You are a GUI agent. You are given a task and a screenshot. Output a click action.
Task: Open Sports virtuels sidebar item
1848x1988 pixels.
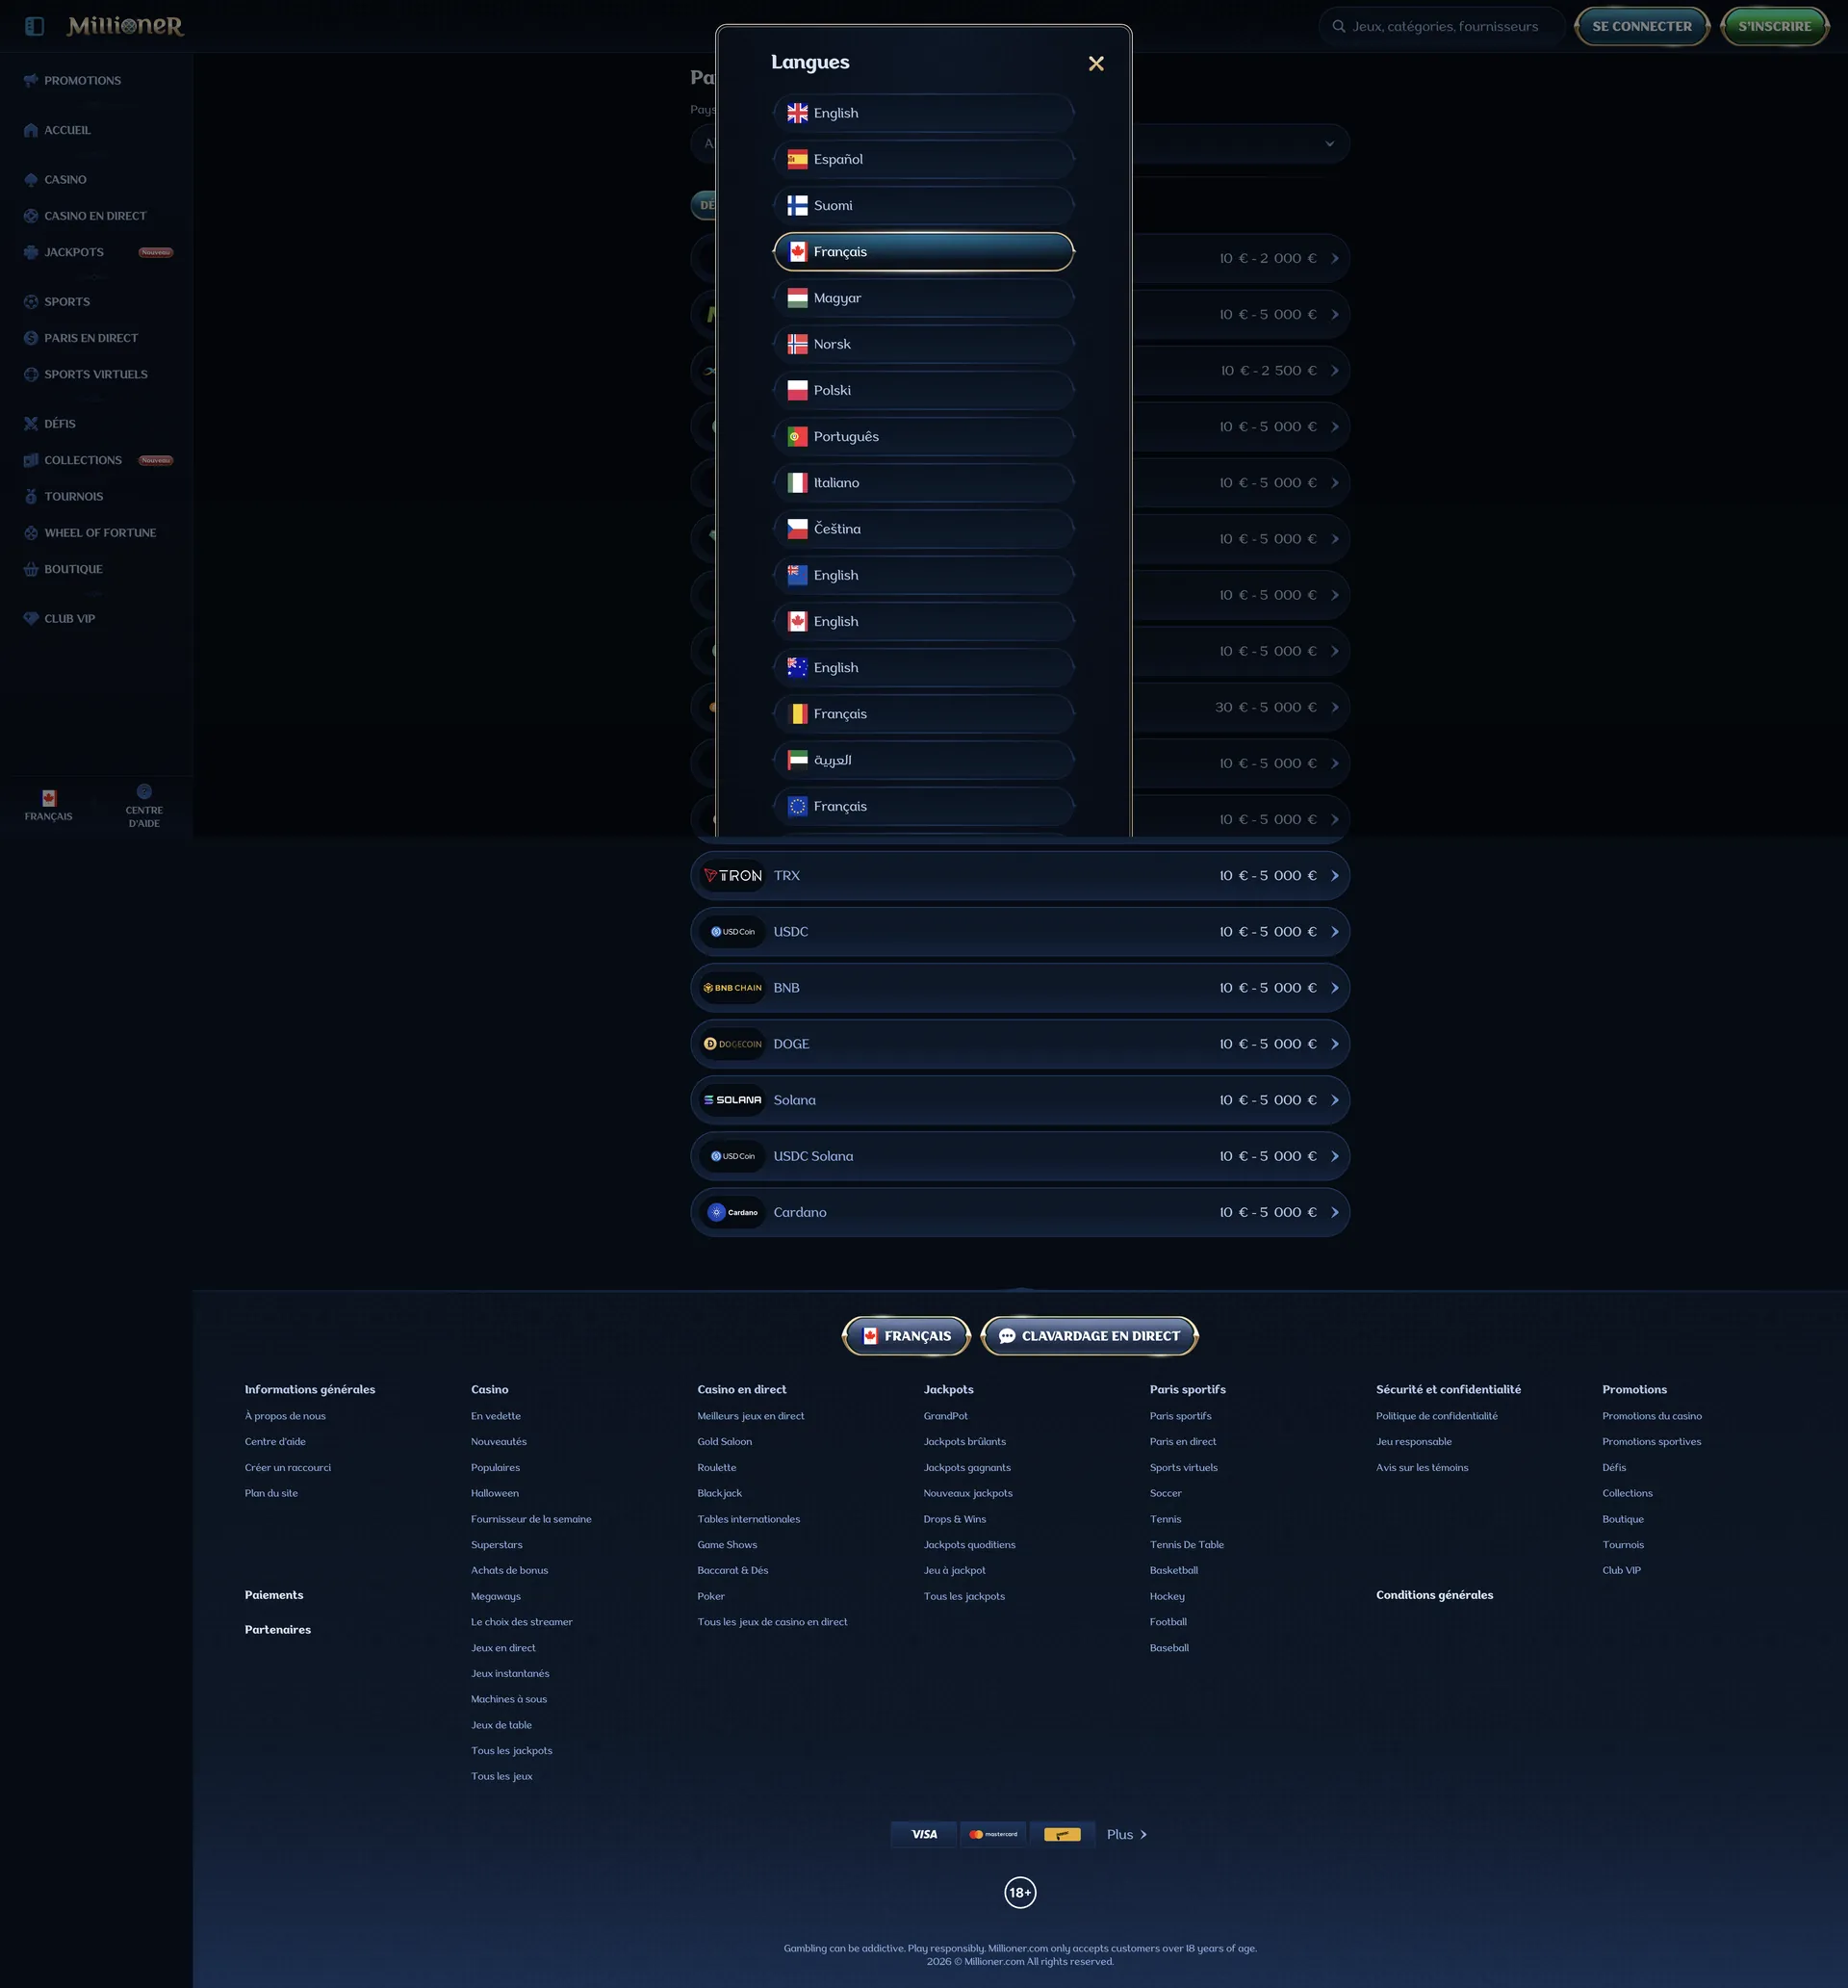96,374
